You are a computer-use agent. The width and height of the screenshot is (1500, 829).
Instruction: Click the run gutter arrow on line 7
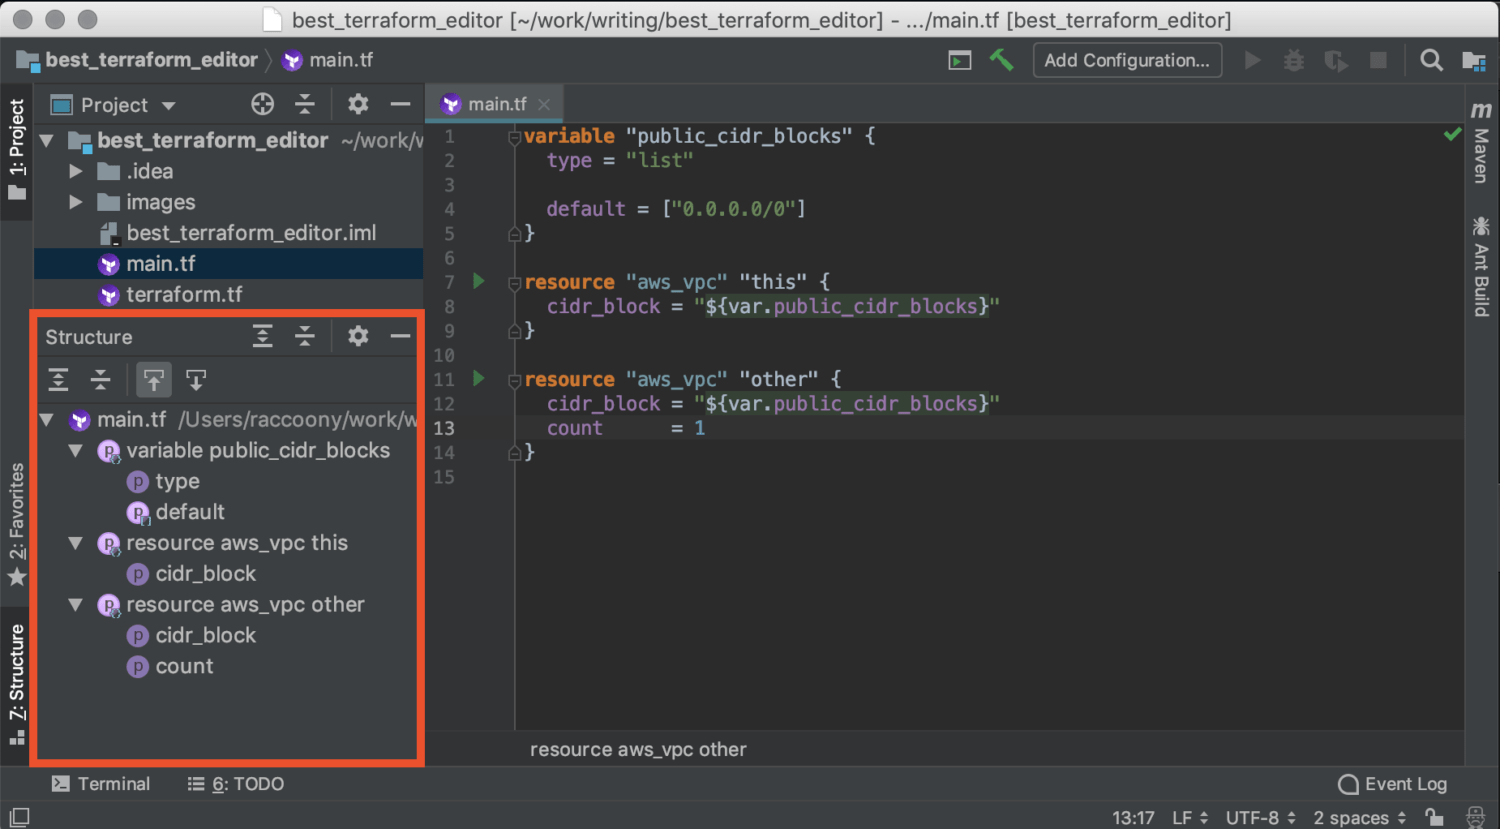(x=479, y=281)
